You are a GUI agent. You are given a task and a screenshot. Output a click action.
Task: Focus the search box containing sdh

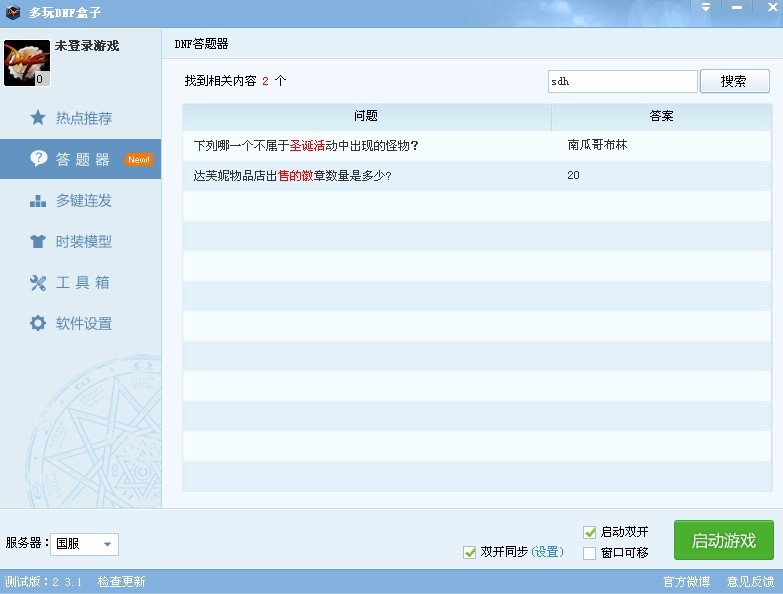[623, 81]
